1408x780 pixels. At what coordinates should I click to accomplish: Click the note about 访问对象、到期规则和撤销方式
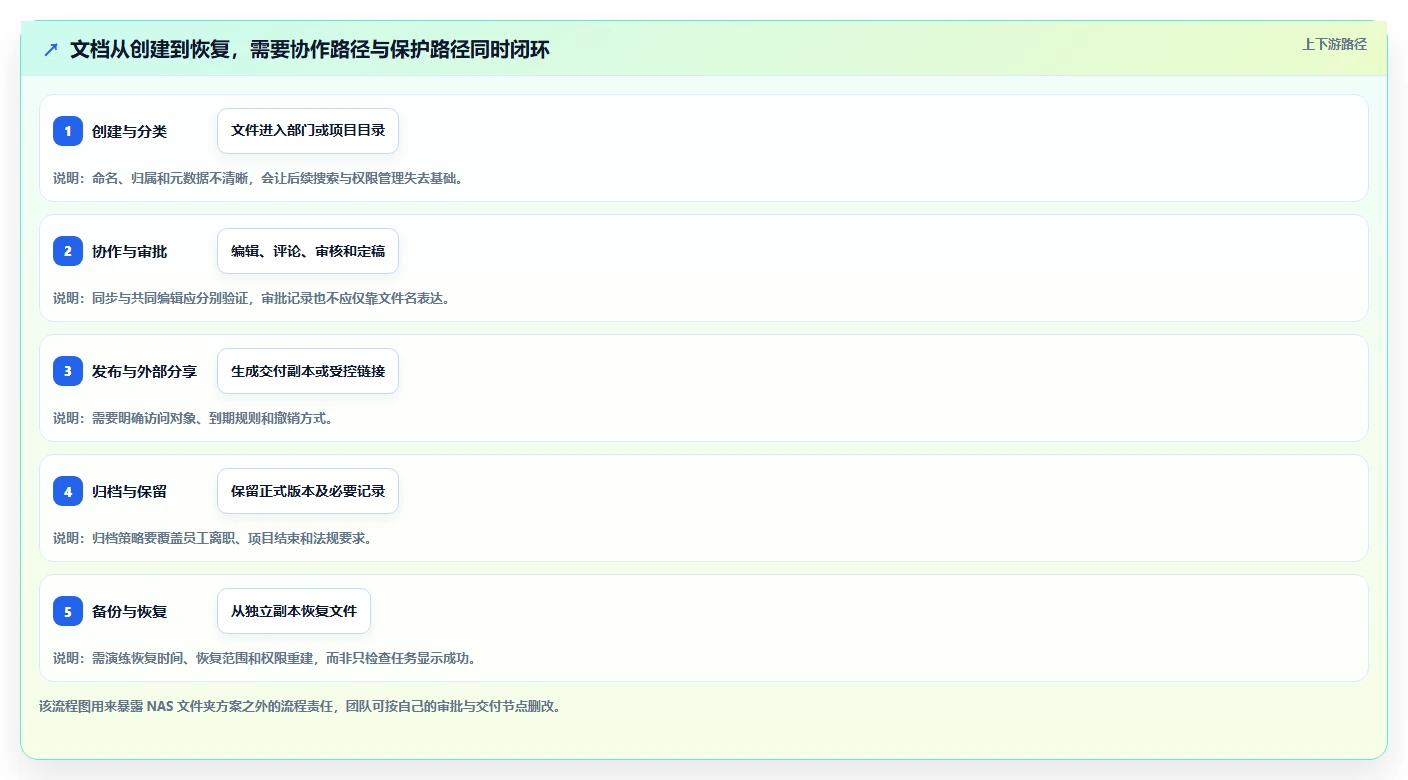coord(193,418)
